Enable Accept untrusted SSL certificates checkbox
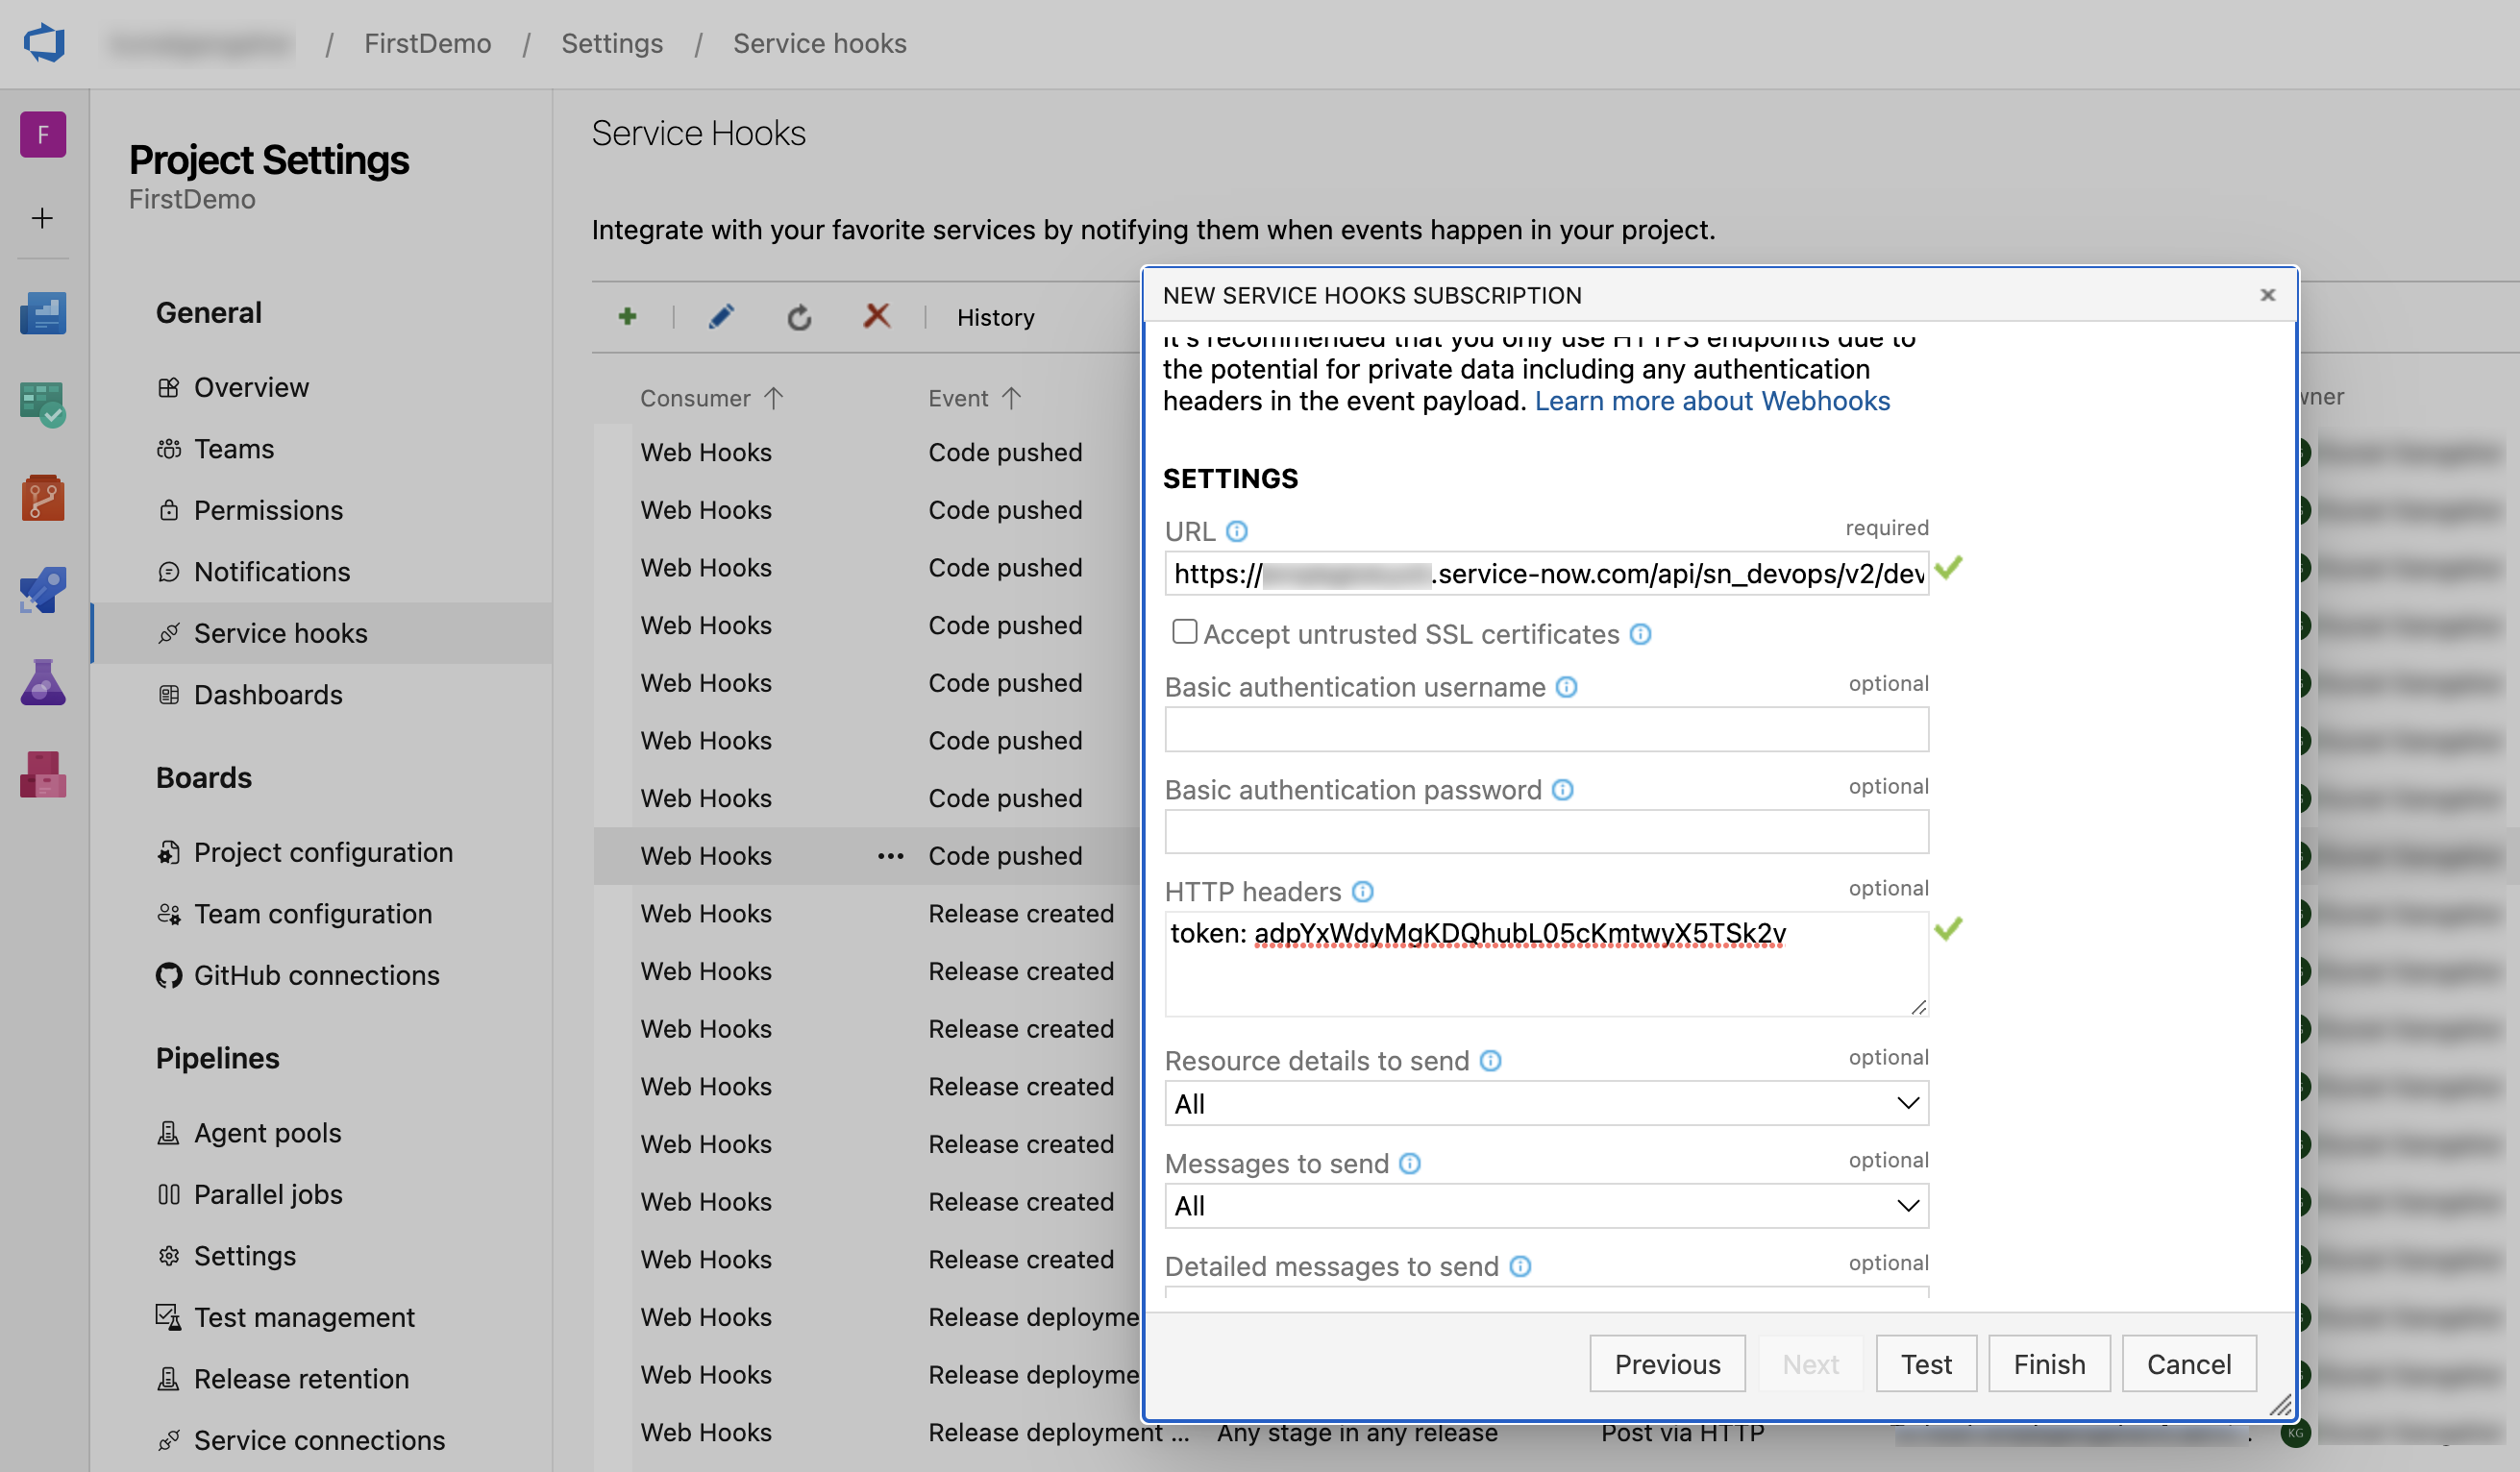 [x=1184, y=632]
